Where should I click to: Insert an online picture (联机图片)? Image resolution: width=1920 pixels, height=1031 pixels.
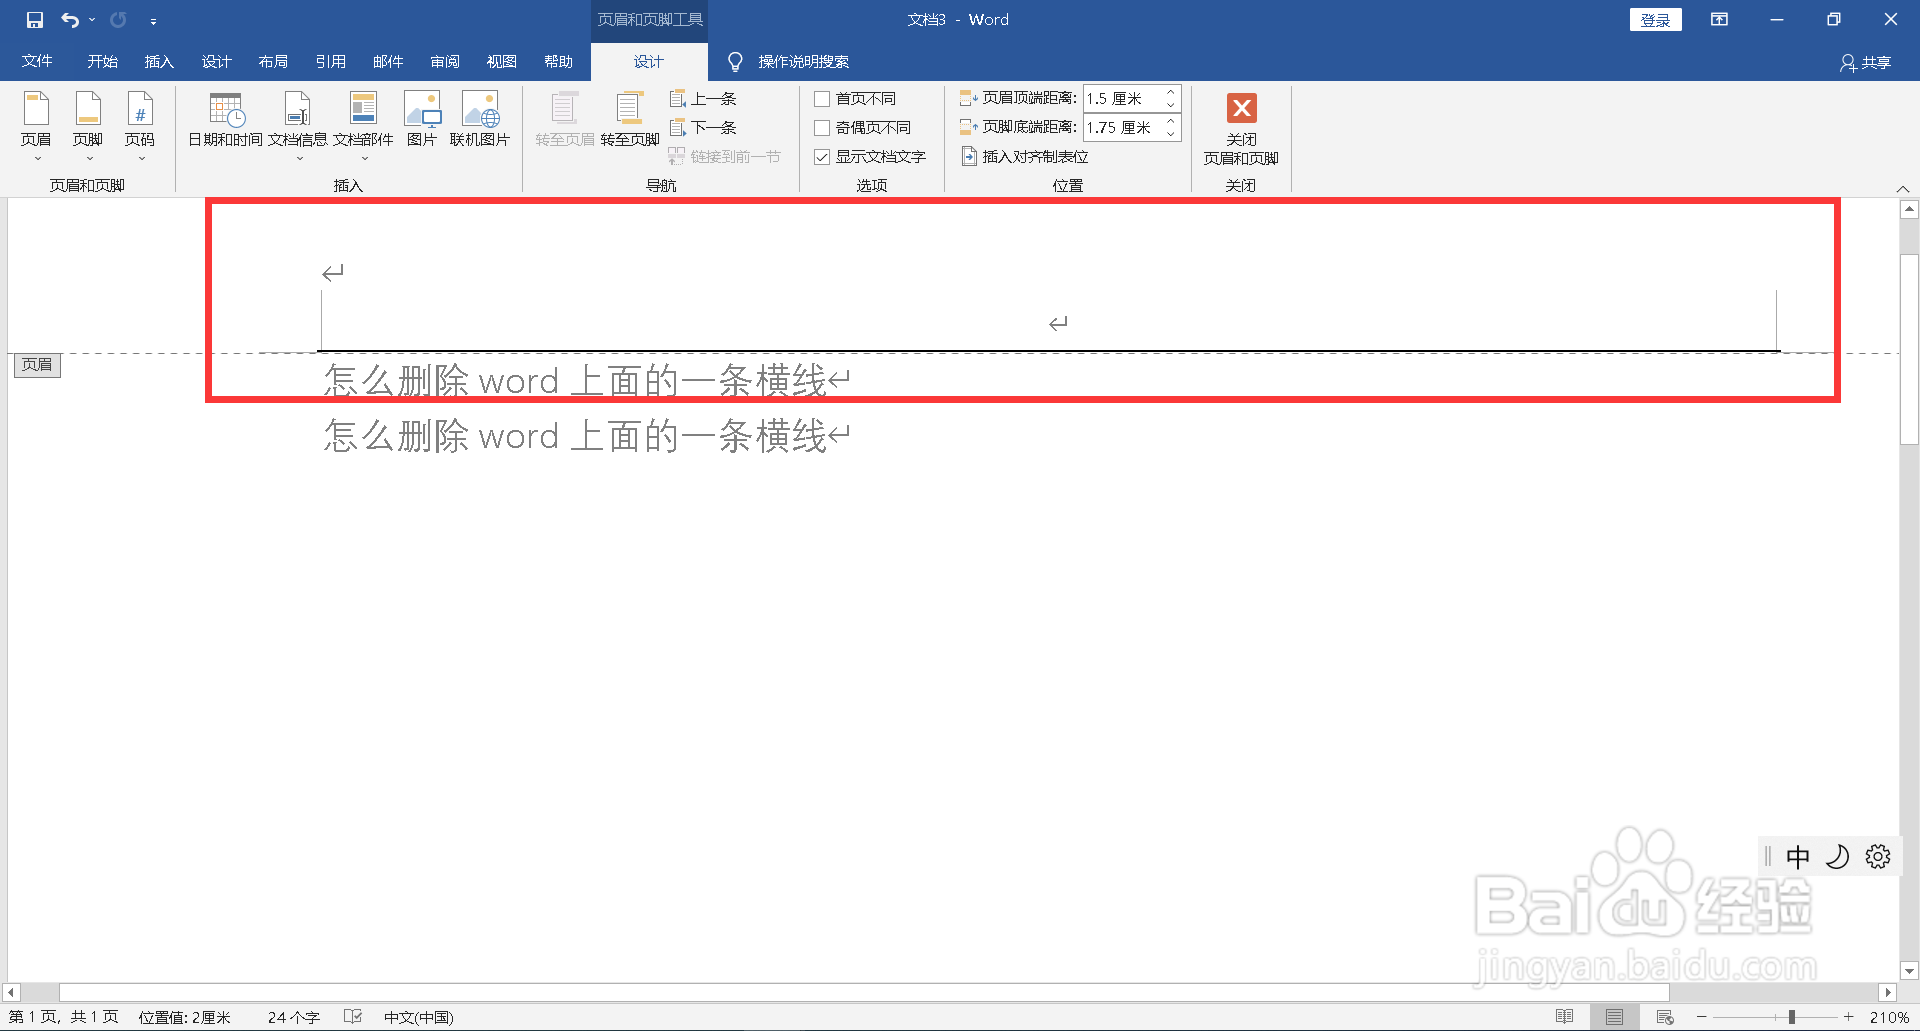pyautogui.click(x=481, y=118)
